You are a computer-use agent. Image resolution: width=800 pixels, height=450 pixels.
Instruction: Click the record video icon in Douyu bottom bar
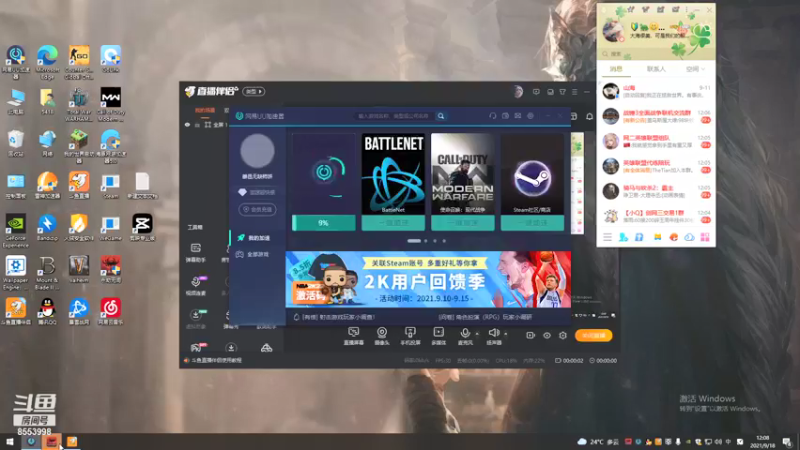click(531, 335)
